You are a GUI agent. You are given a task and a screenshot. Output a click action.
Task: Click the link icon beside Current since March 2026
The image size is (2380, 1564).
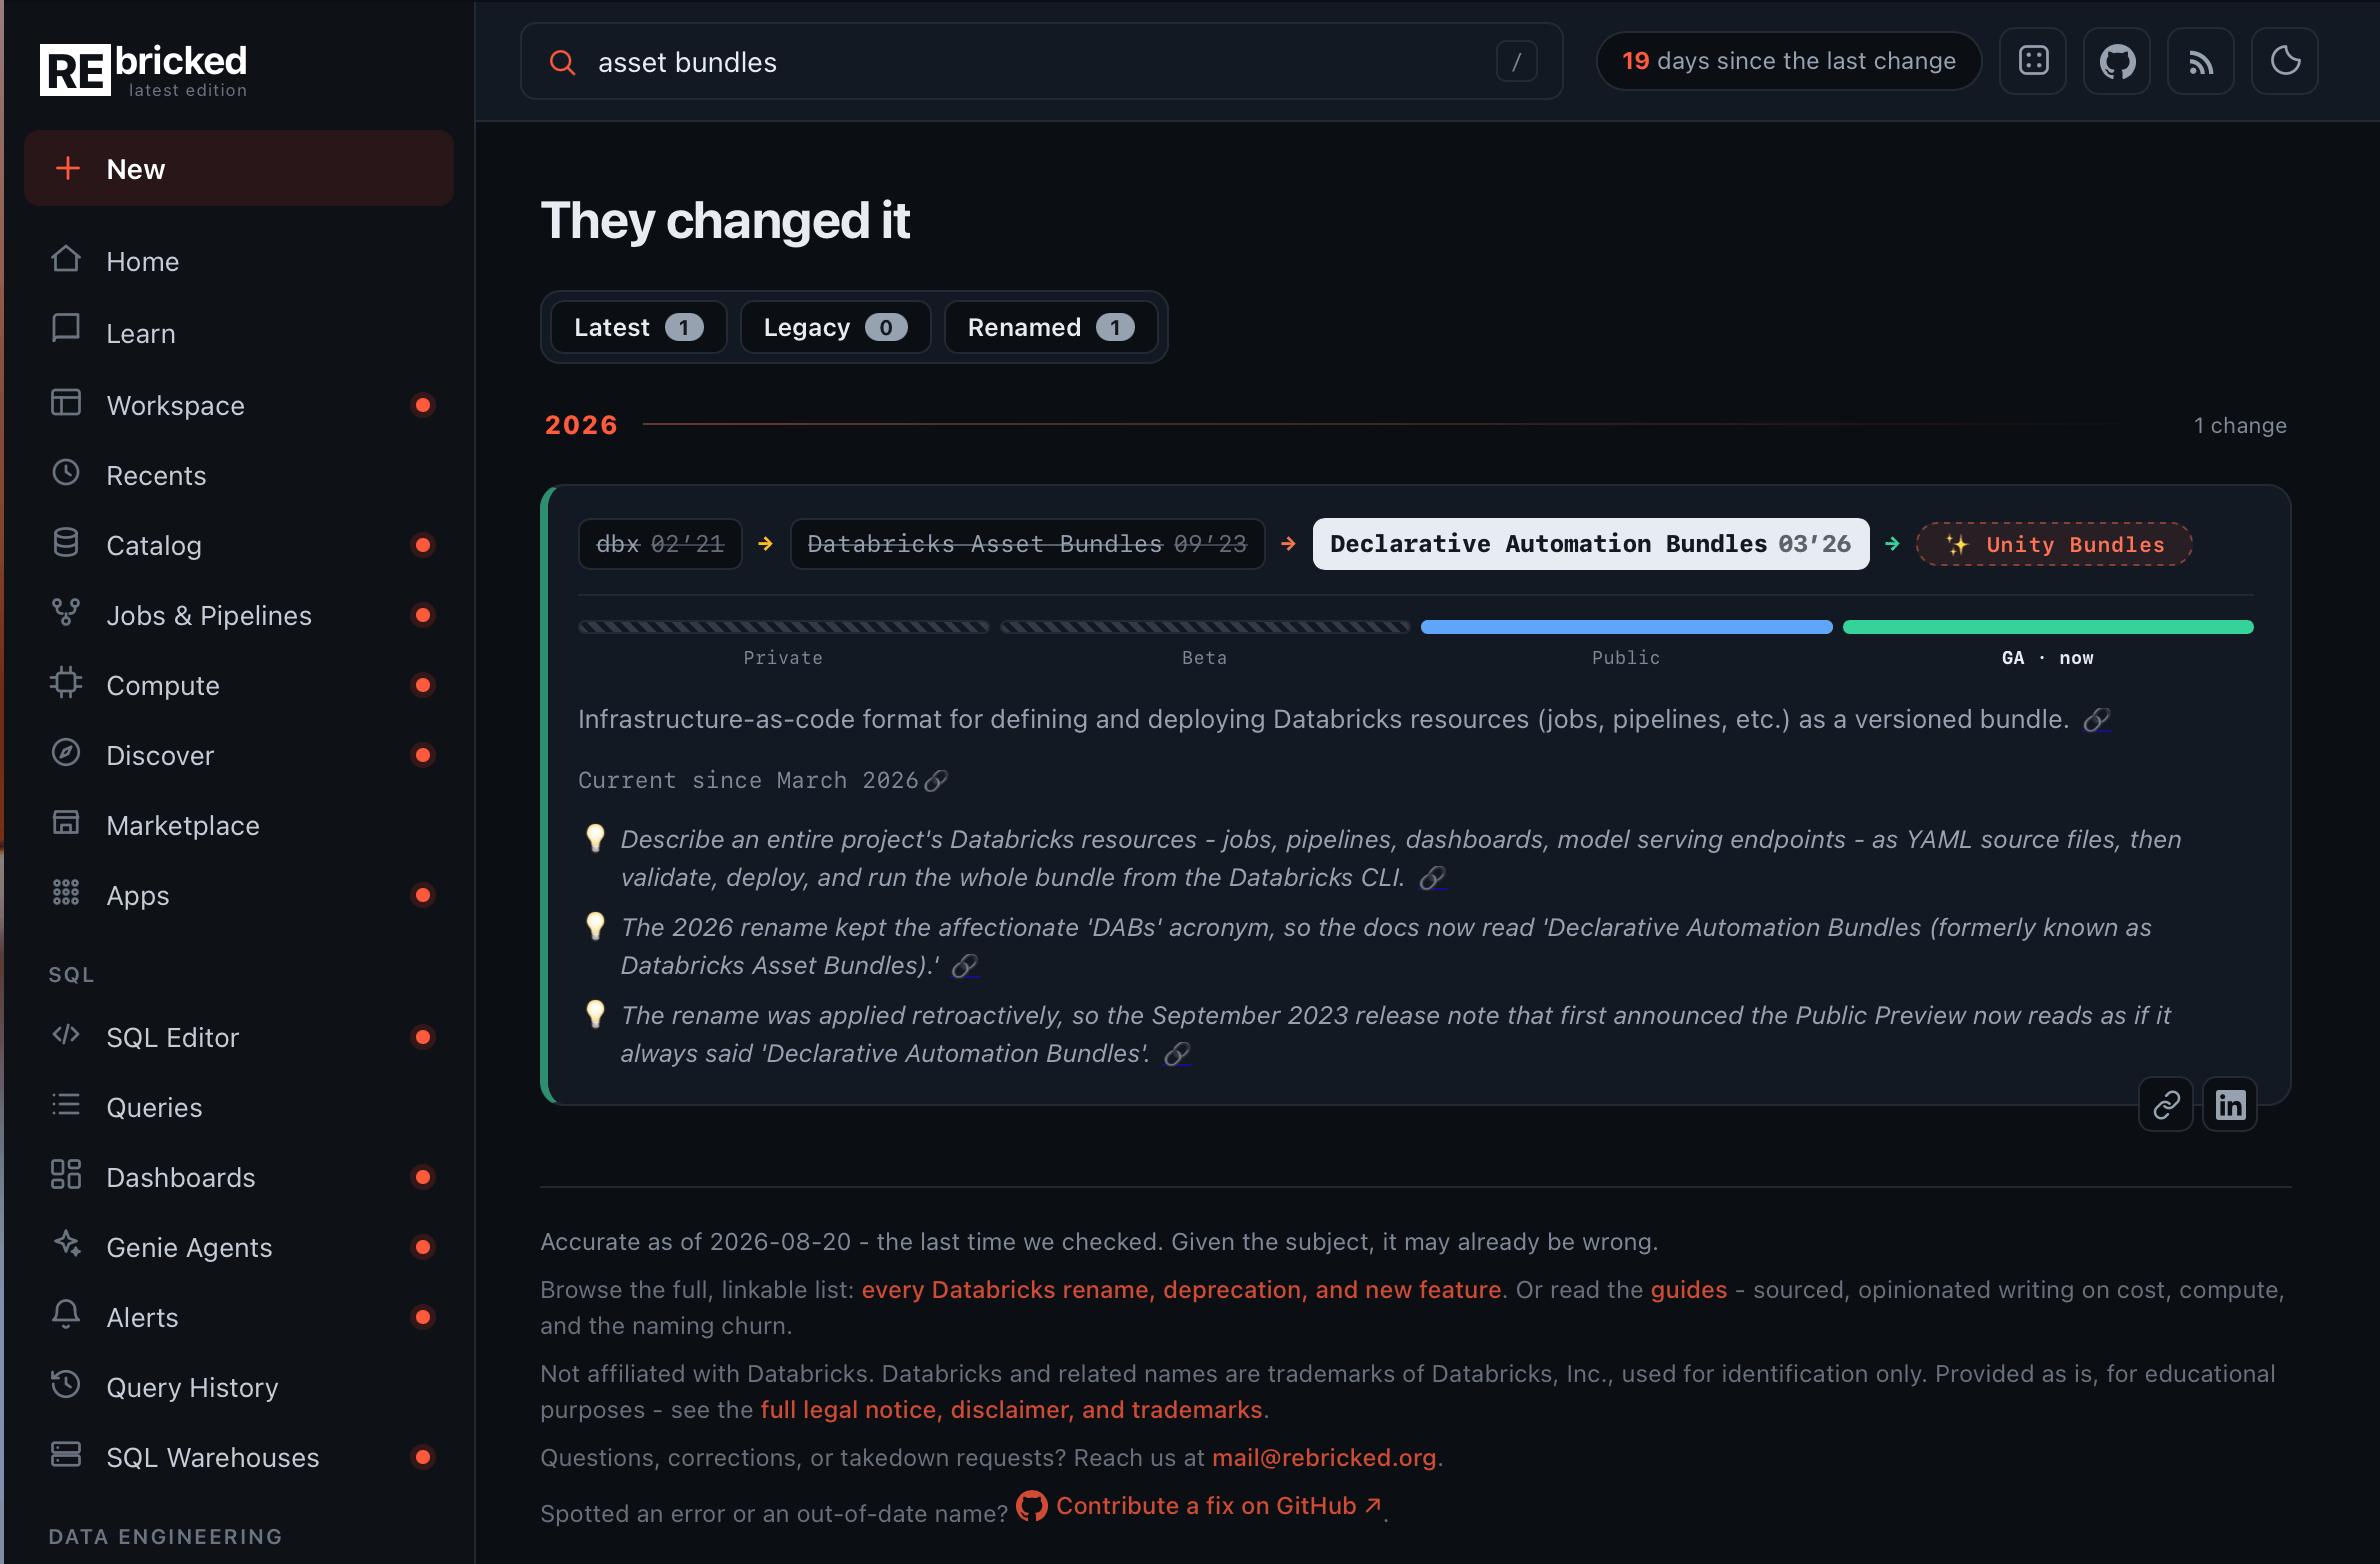pos(936,781)
